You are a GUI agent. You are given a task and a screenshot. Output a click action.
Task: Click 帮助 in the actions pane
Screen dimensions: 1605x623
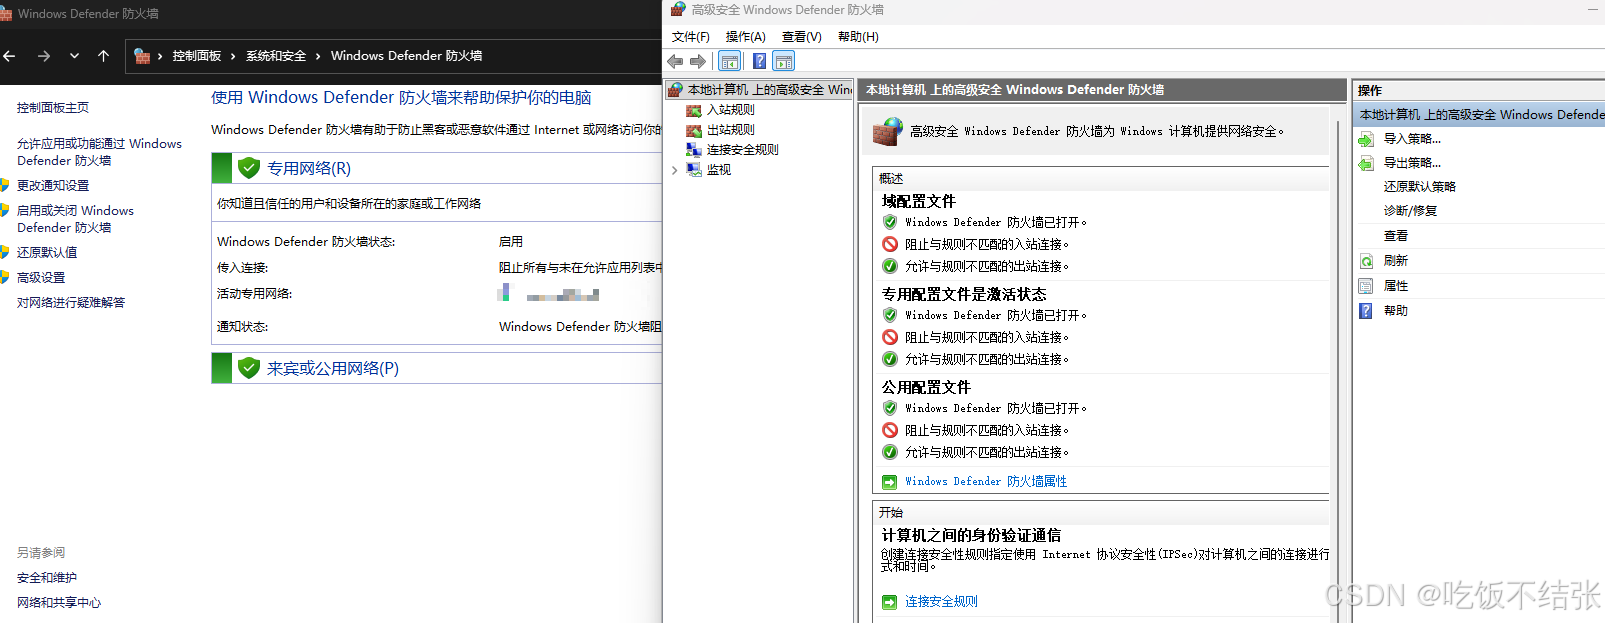point(1396,311)
